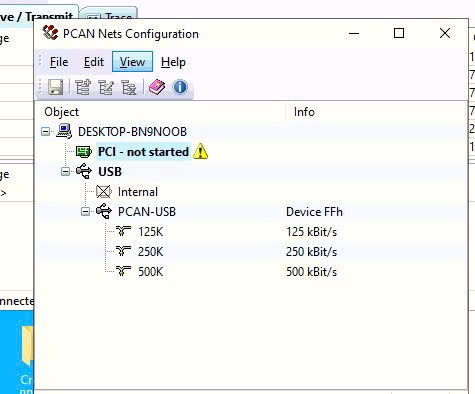Click the yellow warning icon beside PCI
Screen dimensions: 475x394
[x=200, y=152]
